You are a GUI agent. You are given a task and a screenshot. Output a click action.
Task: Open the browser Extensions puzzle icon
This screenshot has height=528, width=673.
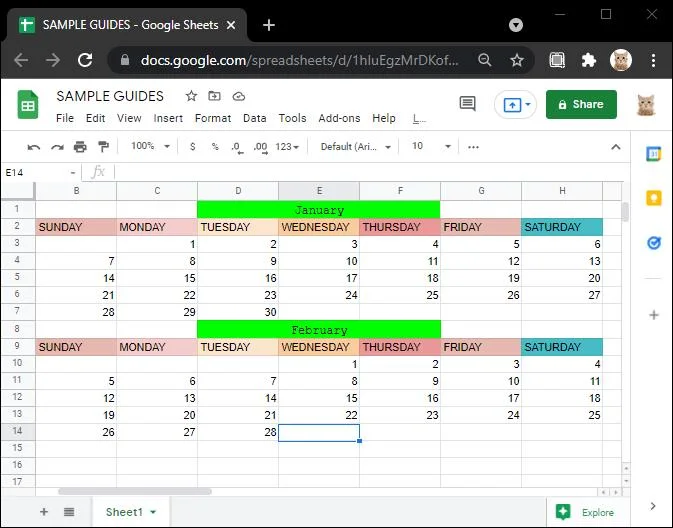[588, 60]
